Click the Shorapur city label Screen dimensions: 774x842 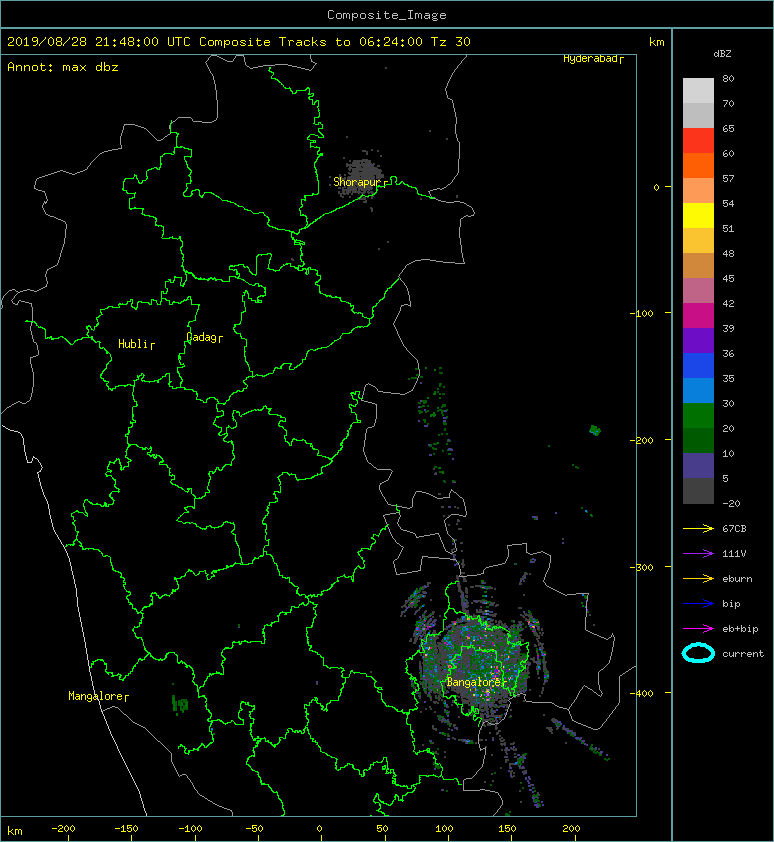[x=360, y=182]
